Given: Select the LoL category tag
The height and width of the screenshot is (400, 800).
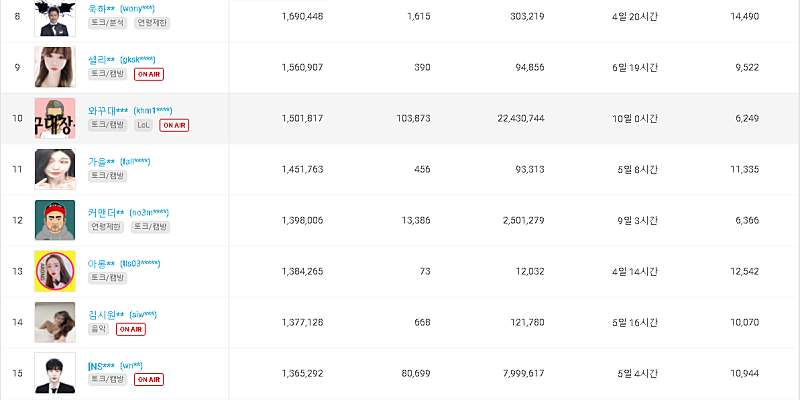Looking at the screenshot, I should (143, 125).
